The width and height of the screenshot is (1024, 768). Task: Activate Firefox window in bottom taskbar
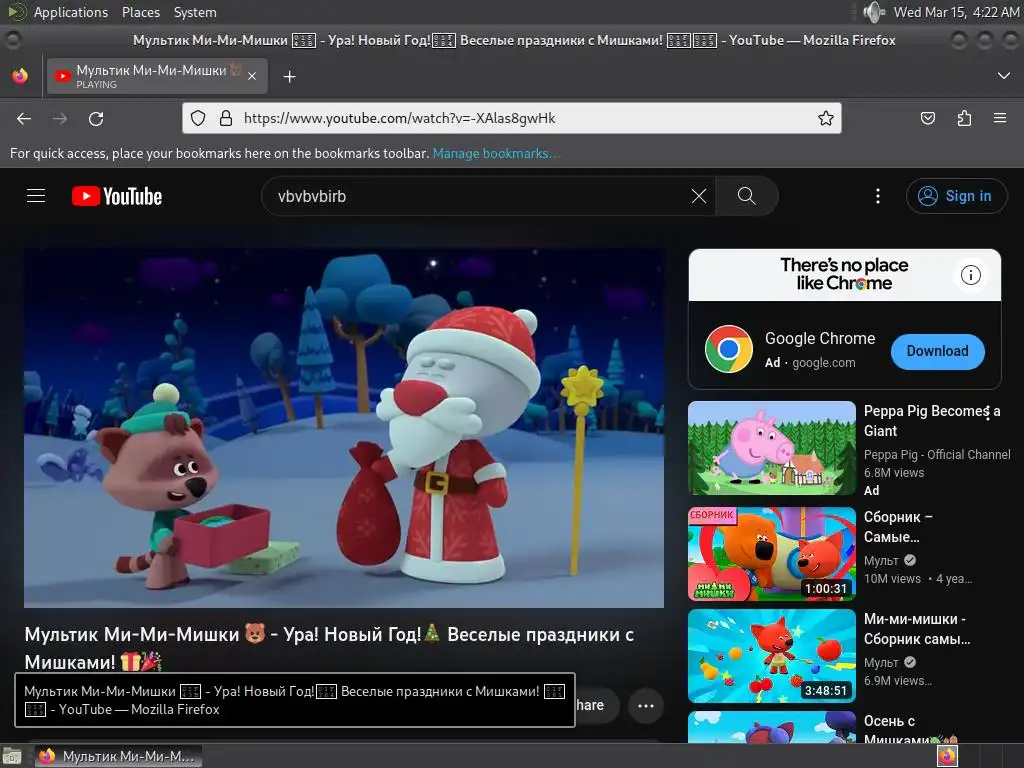coord(118,756)
